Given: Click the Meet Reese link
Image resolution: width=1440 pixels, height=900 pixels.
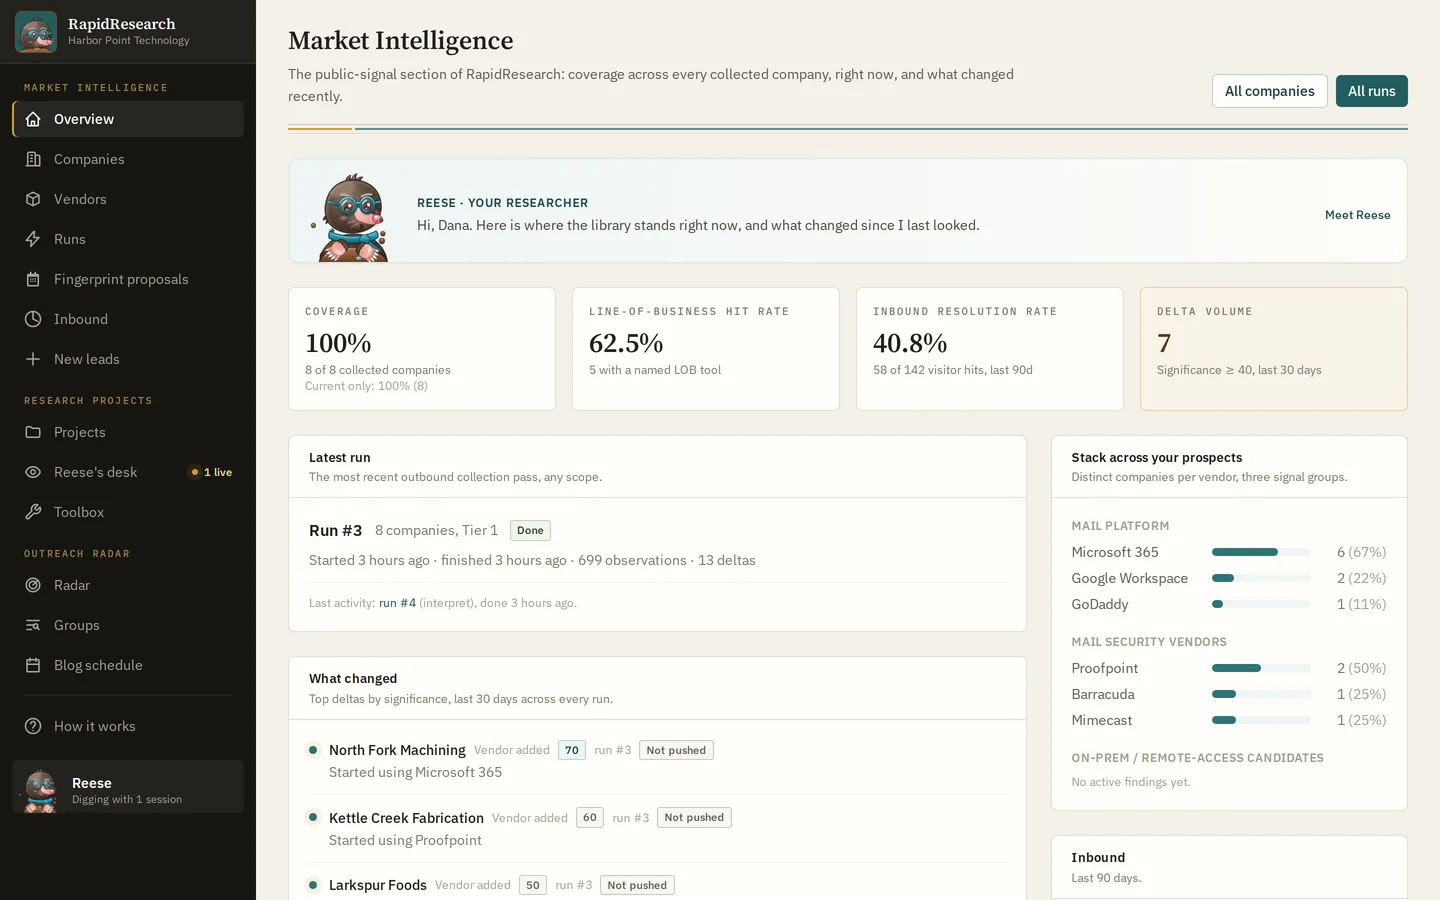Looking at the screenshot, I should click(x=1357, y=215).
